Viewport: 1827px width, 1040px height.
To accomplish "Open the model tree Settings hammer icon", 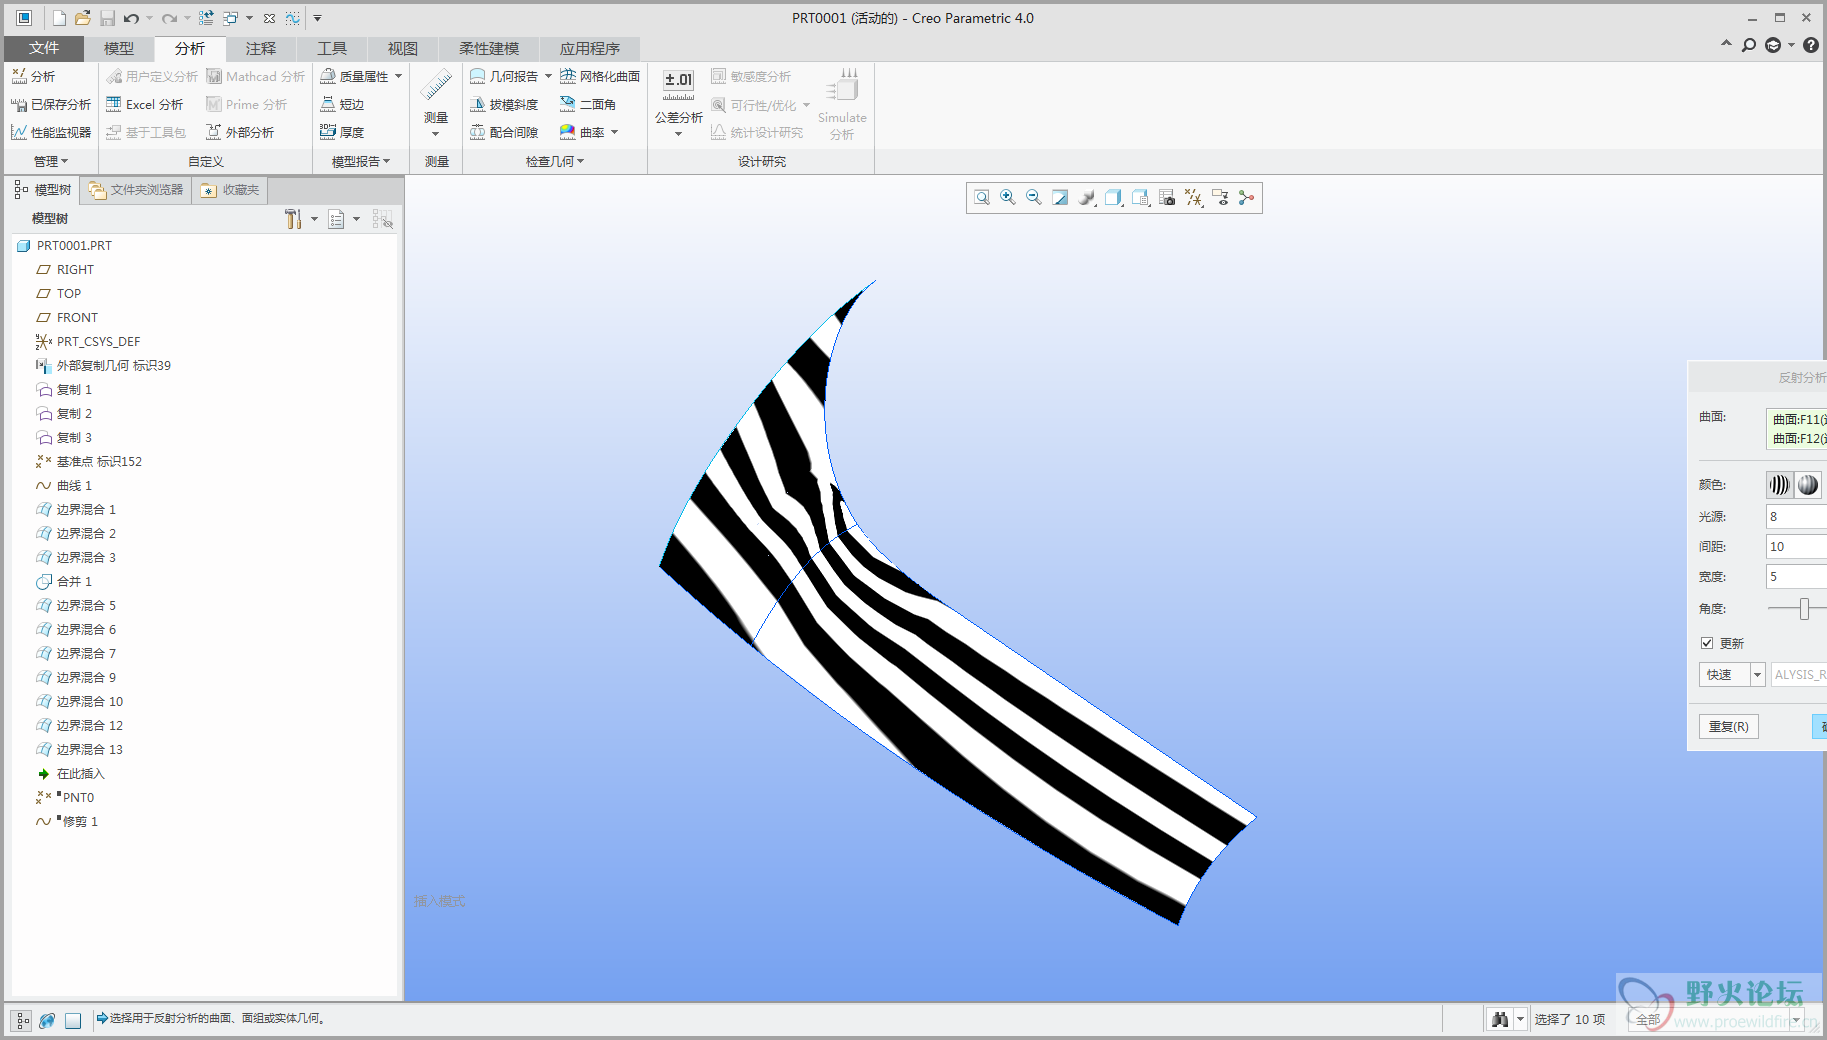I will coord(293,219).
